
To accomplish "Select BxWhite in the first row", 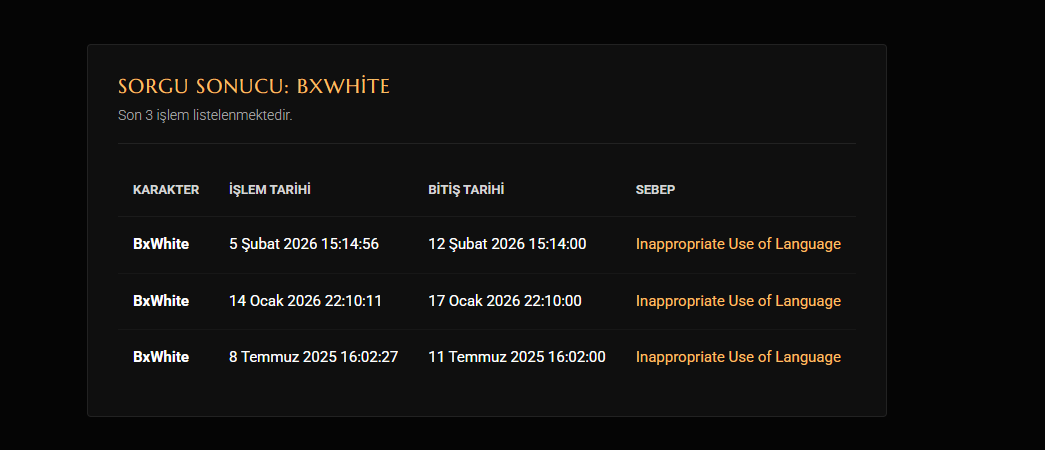I will click(x=161, y=244).
